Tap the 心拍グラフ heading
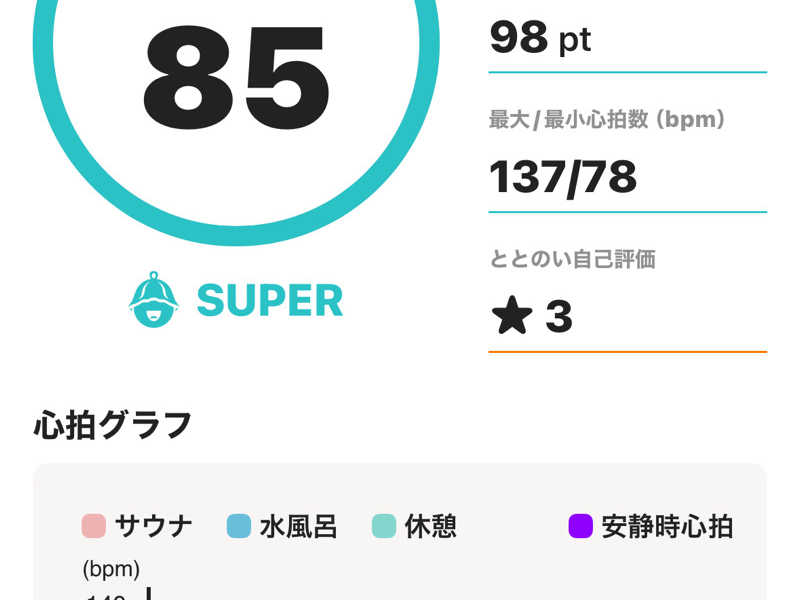 (x=113, y=425)
